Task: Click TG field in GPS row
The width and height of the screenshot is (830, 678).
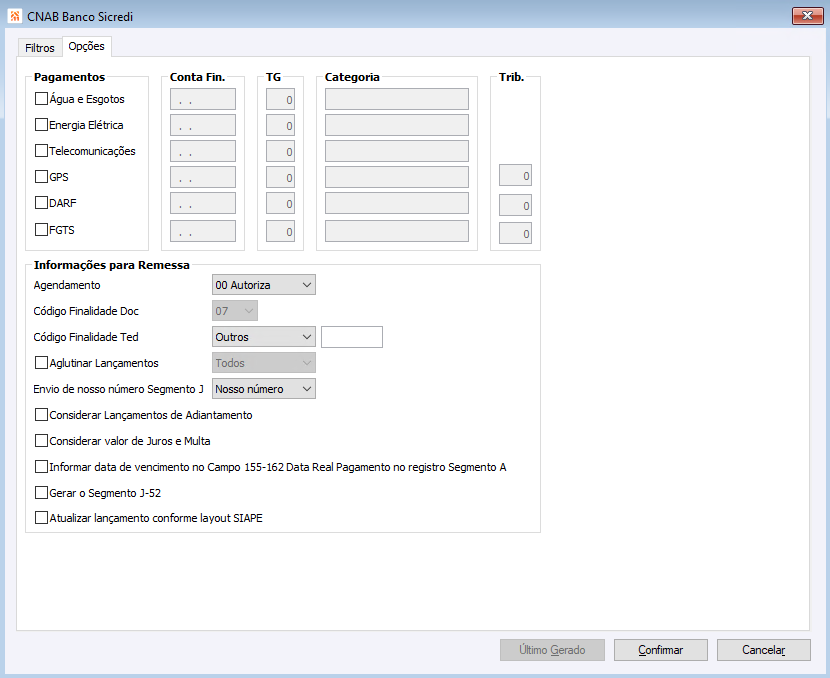Action: click(x=280, y=177)
